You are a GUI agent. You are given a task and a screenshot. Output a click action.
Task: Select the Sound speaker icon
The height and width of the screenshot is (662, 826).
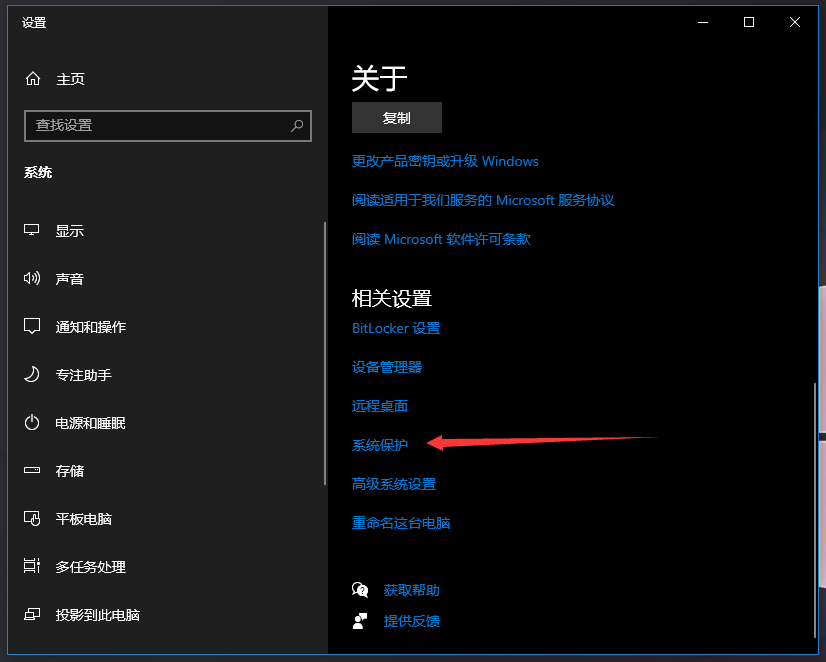click(32, 279)
